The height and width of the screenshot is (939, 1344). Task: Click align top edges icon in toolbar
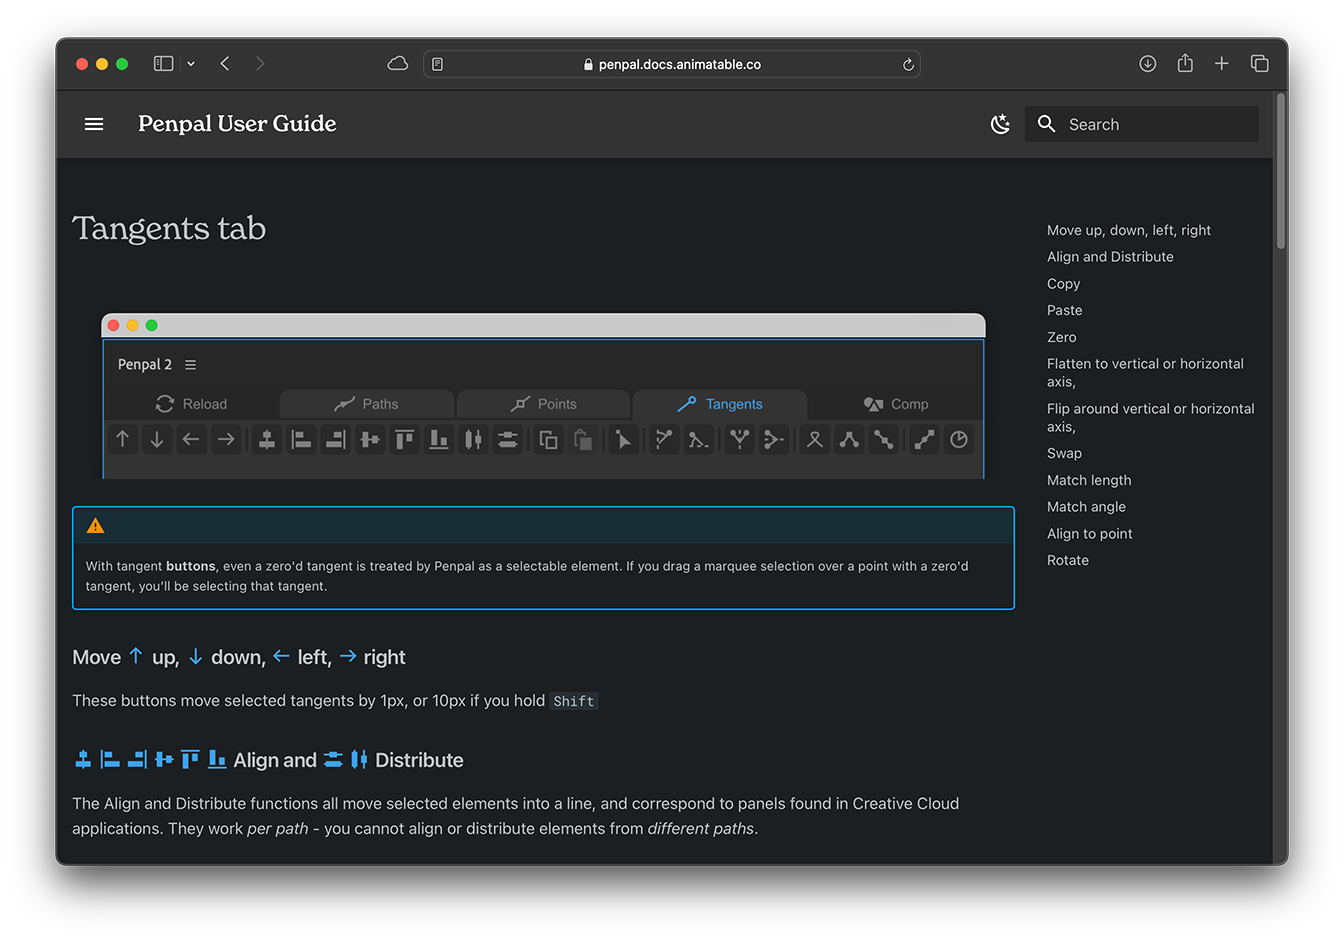[404, 439]
